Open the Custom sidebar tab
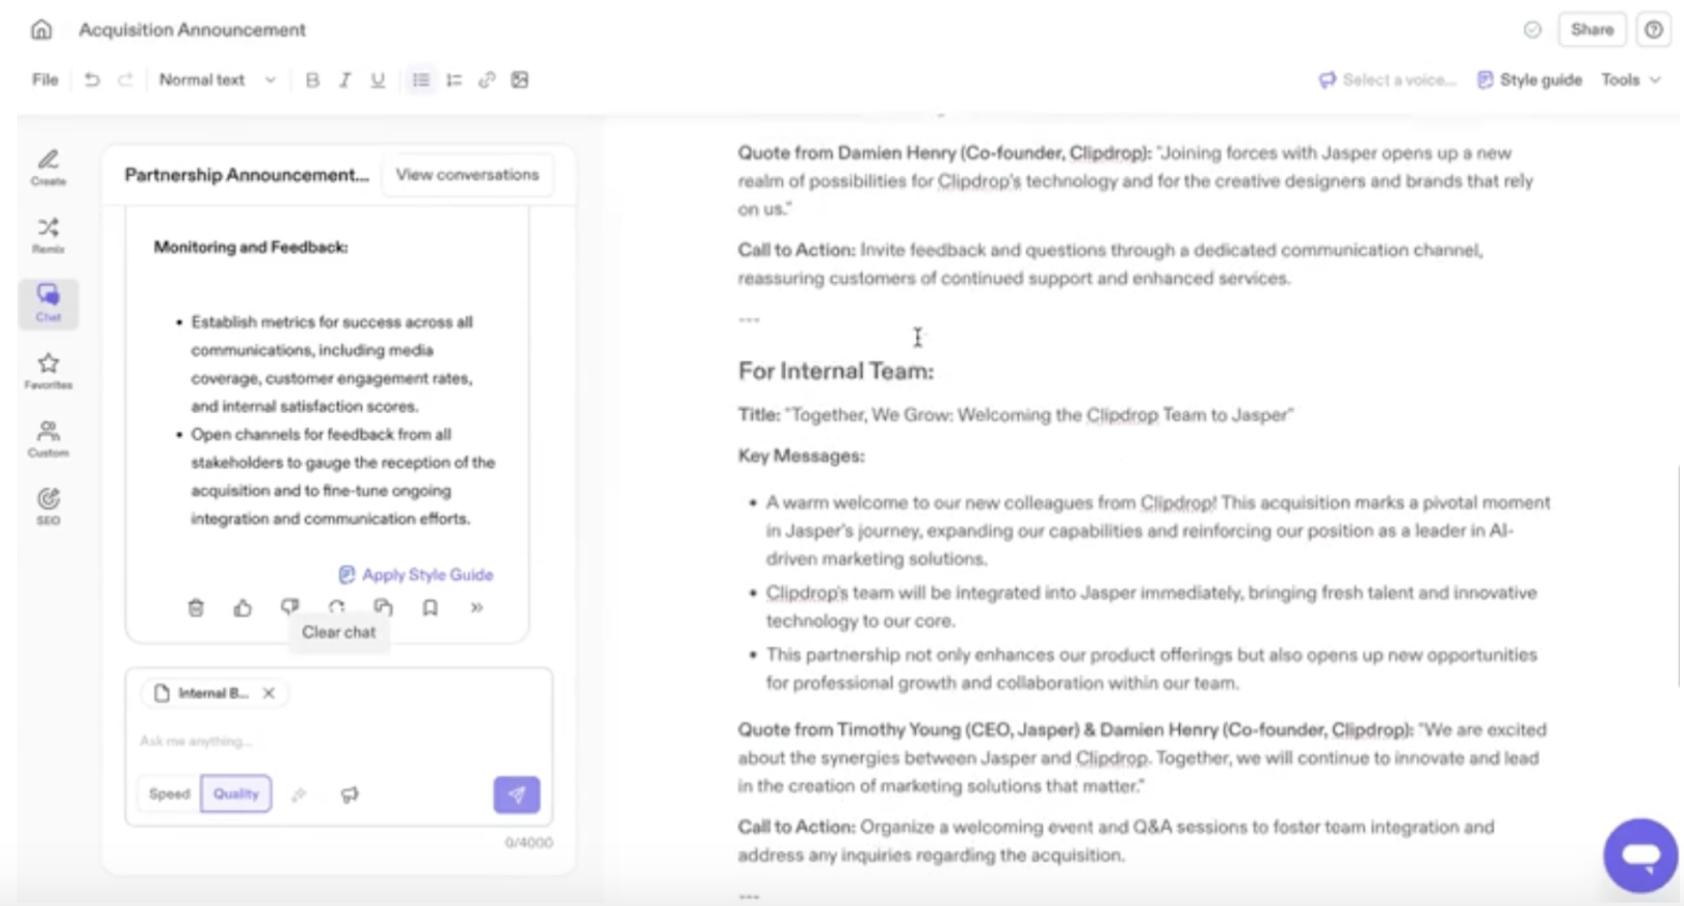The height and width of the screenshot is (906, 1684). click(x=48, y=438)
